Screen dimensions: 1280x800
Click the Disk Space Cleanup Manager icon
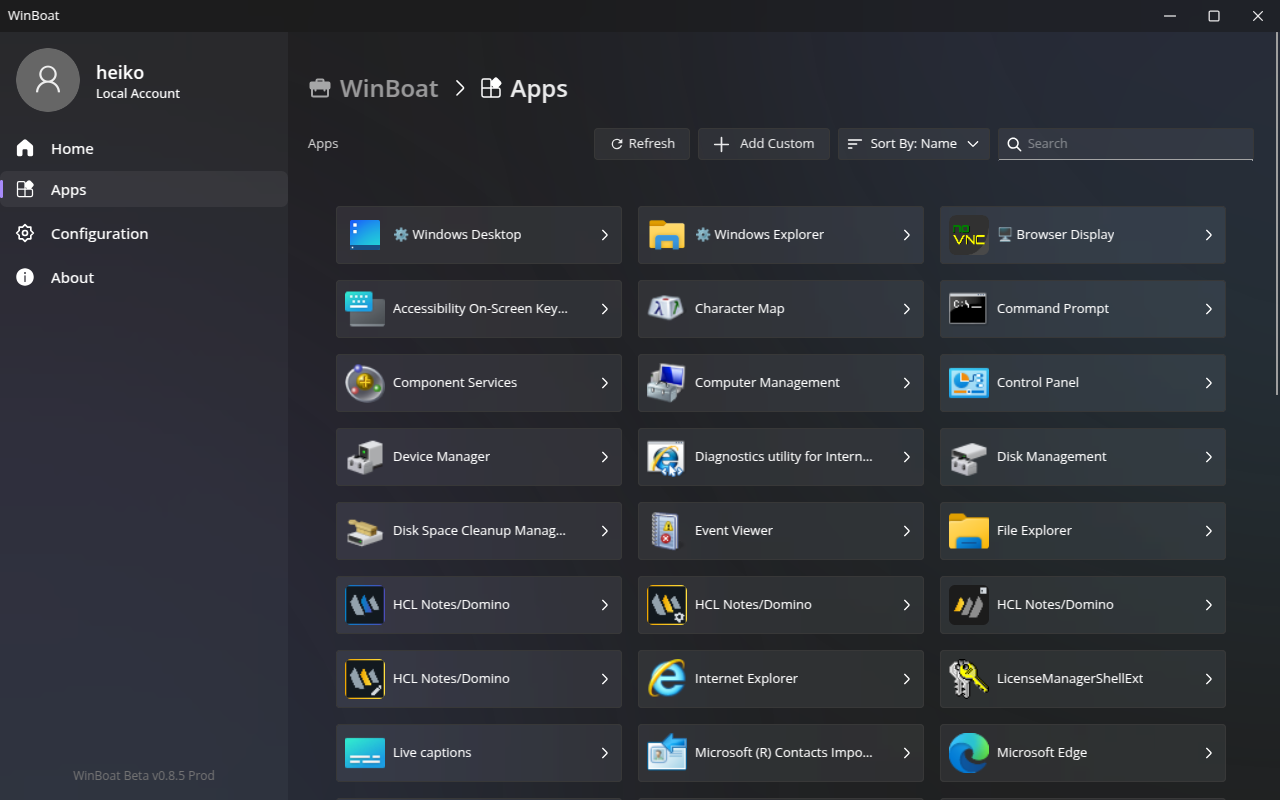(x=365, y=531)
